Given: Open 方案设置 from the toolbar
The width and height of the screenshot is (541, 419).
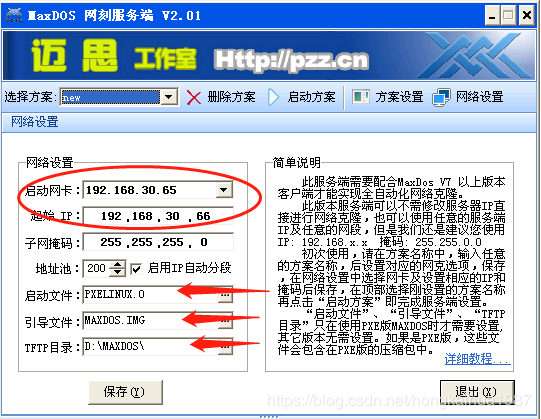Looking at the screenshot, I should pyautogui.click(x=399, y=97).
